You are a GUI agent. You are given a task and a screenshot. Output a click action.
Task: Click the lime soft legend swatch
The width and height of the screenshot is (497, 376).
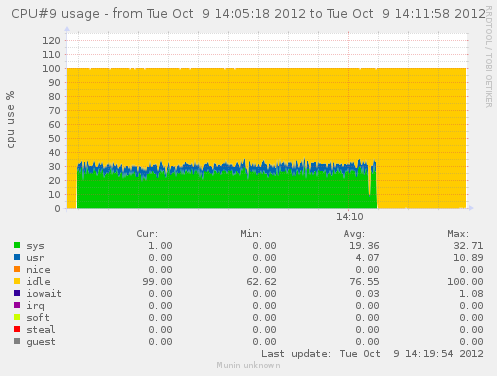point(17,317)
